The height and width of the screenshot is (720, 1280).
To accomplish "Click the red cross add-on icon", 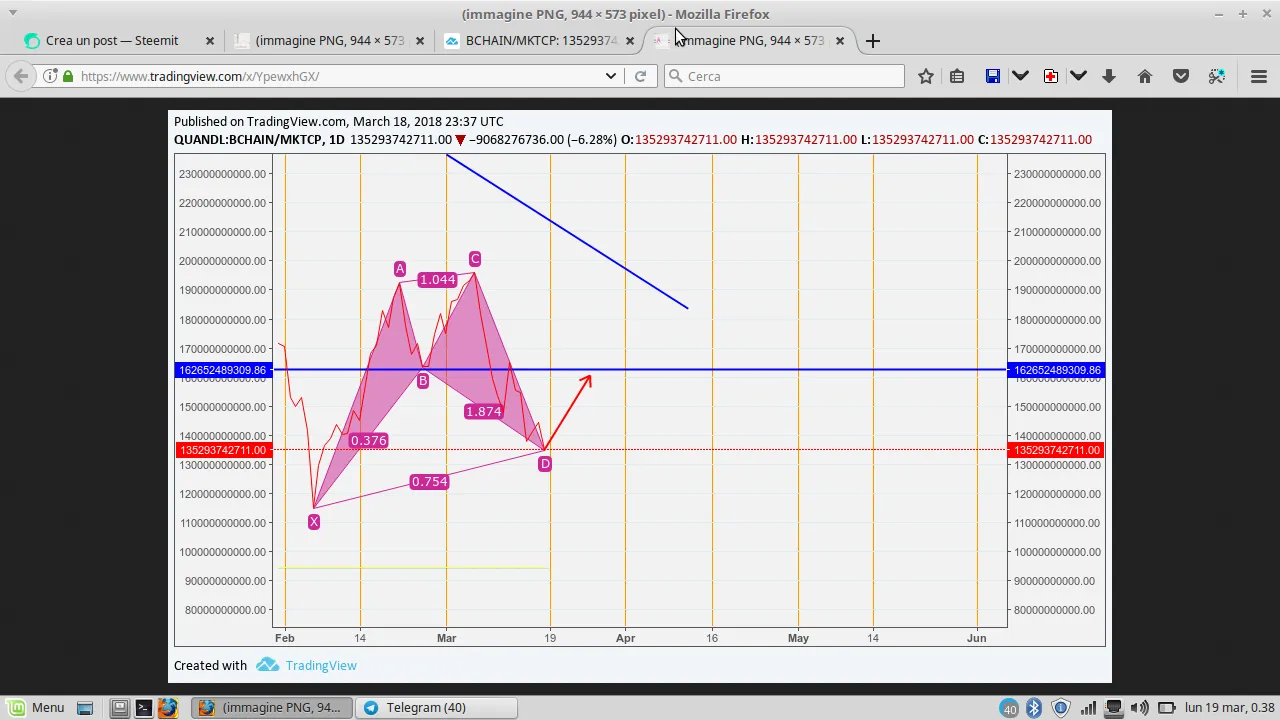I will (1050, 76).
